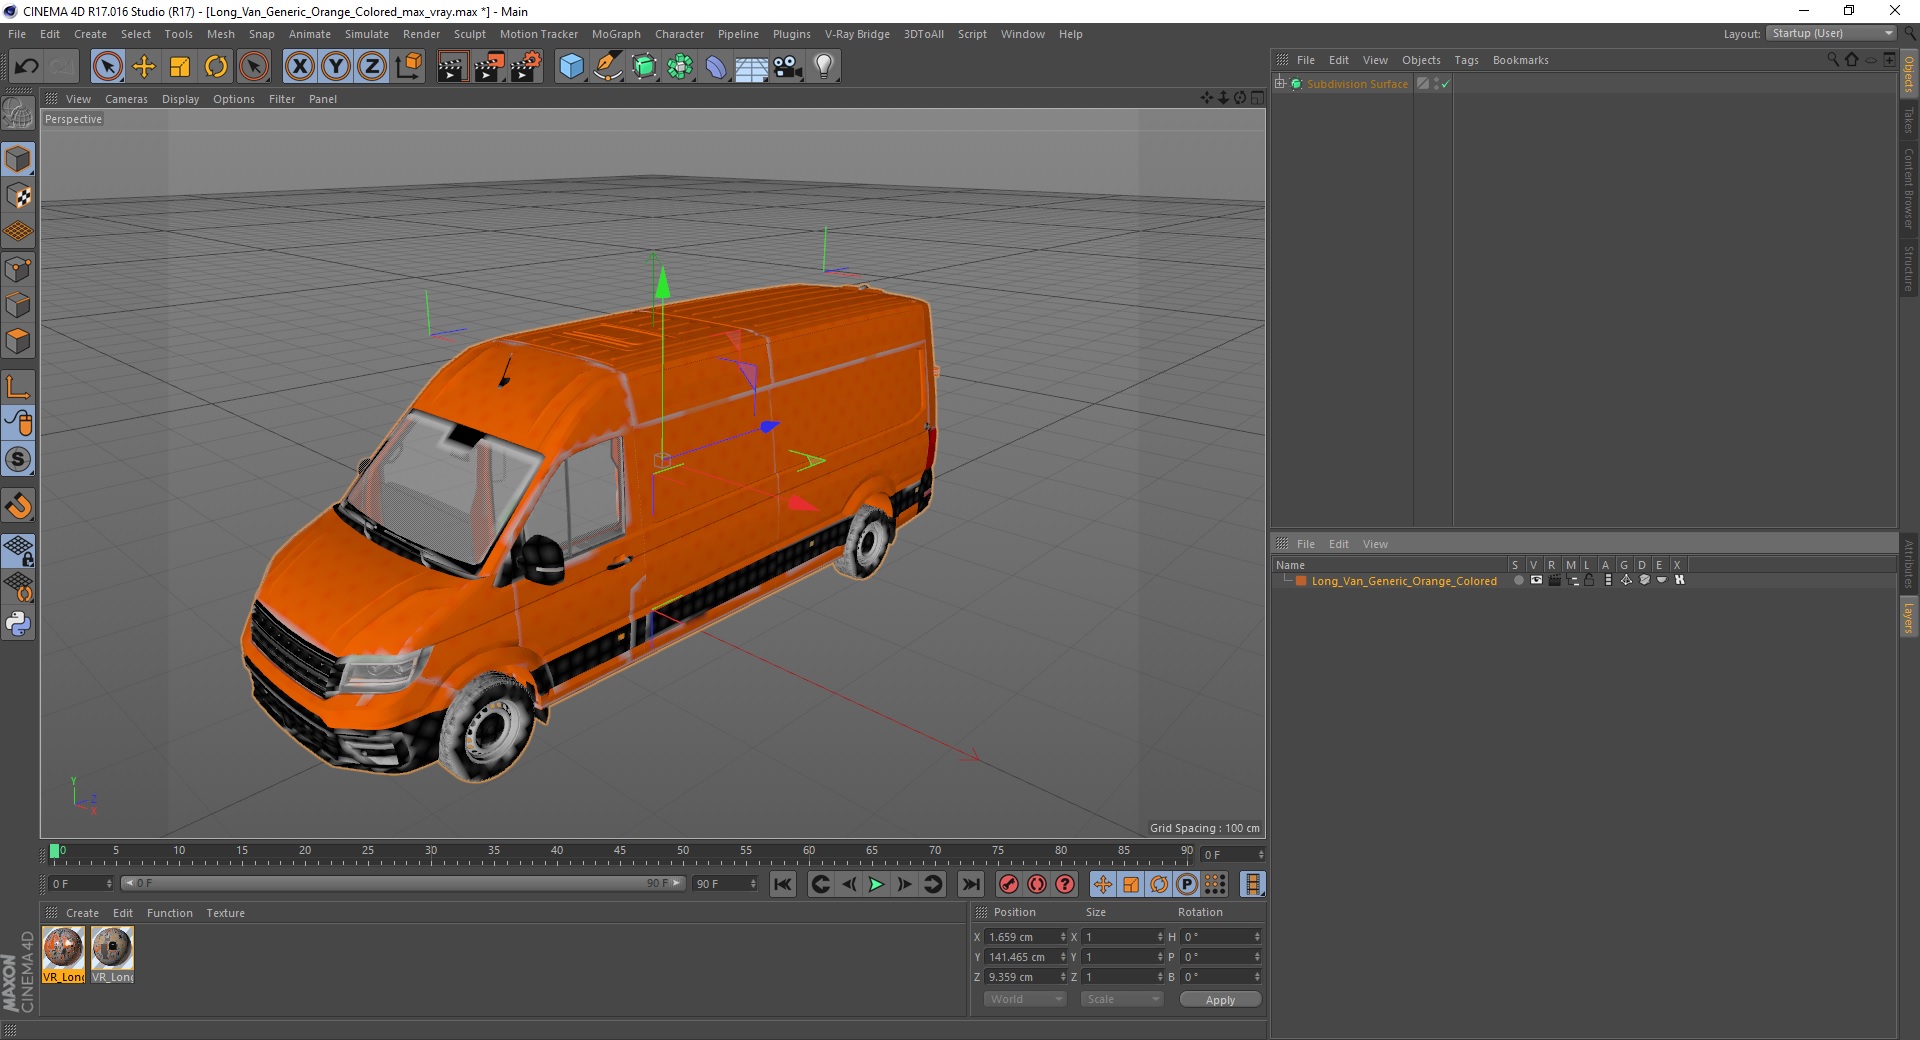Open the Light object icon

tap(823, 67)
